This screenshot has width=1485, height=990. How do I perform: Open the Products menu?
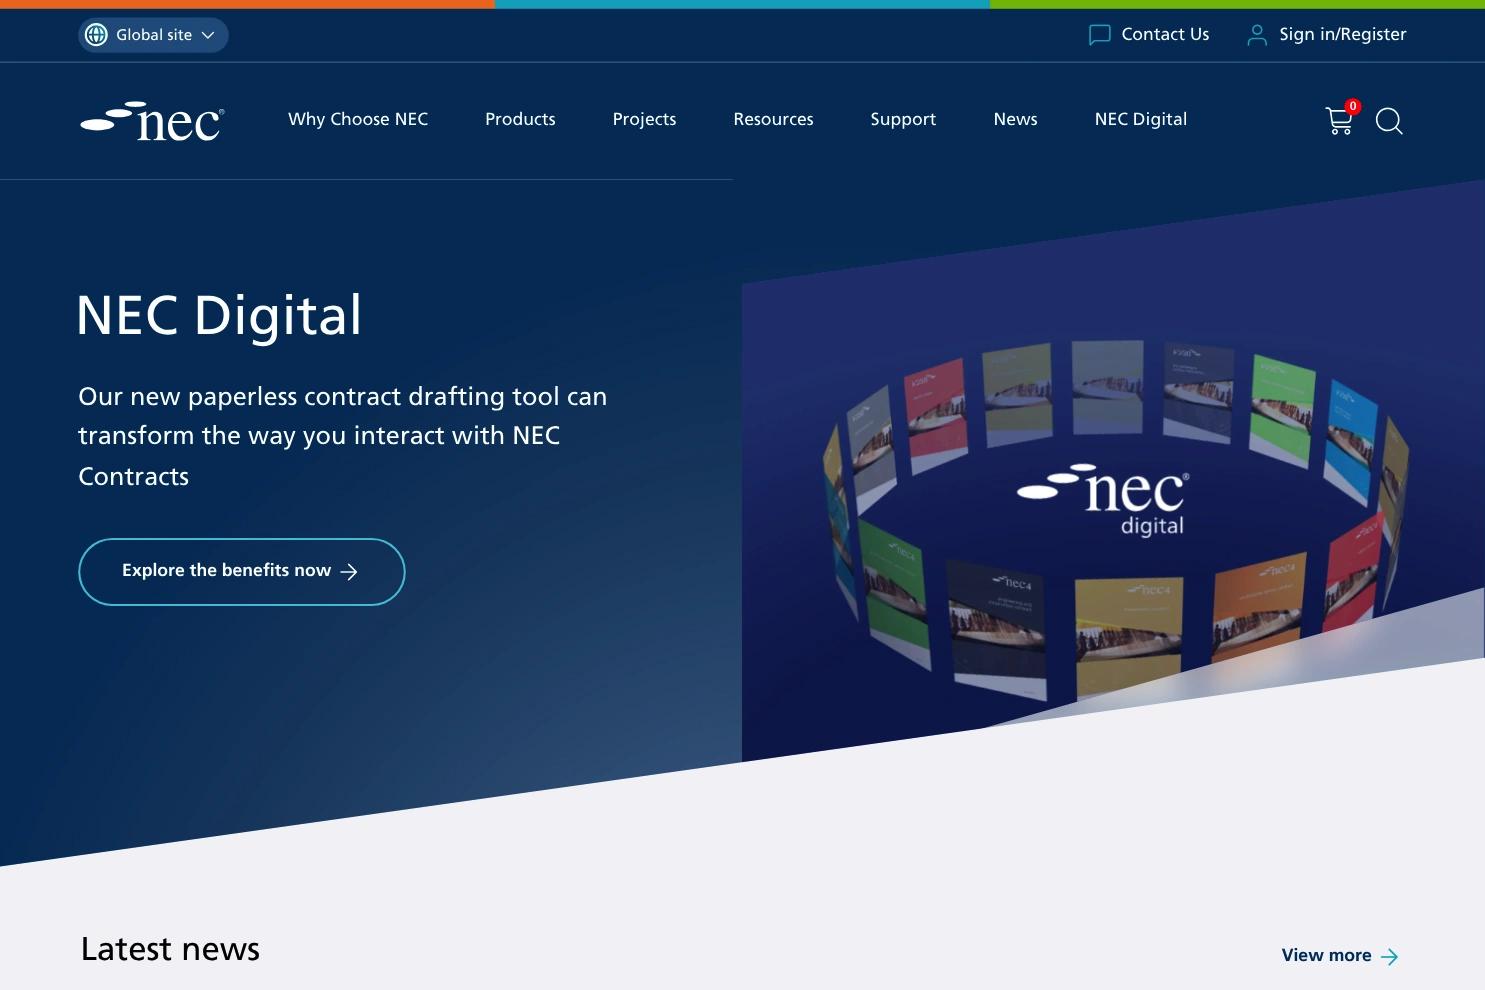coord(520,119)
